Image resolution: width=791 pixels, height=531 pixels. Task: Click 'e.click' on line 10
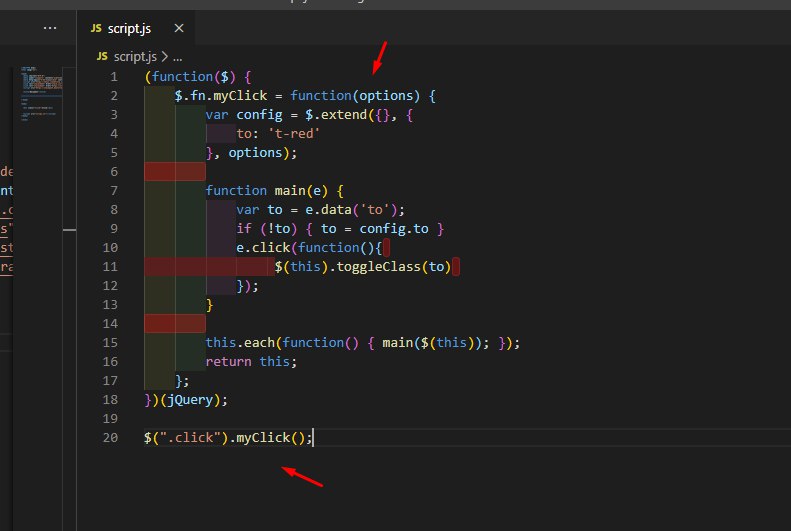[263, 248]
